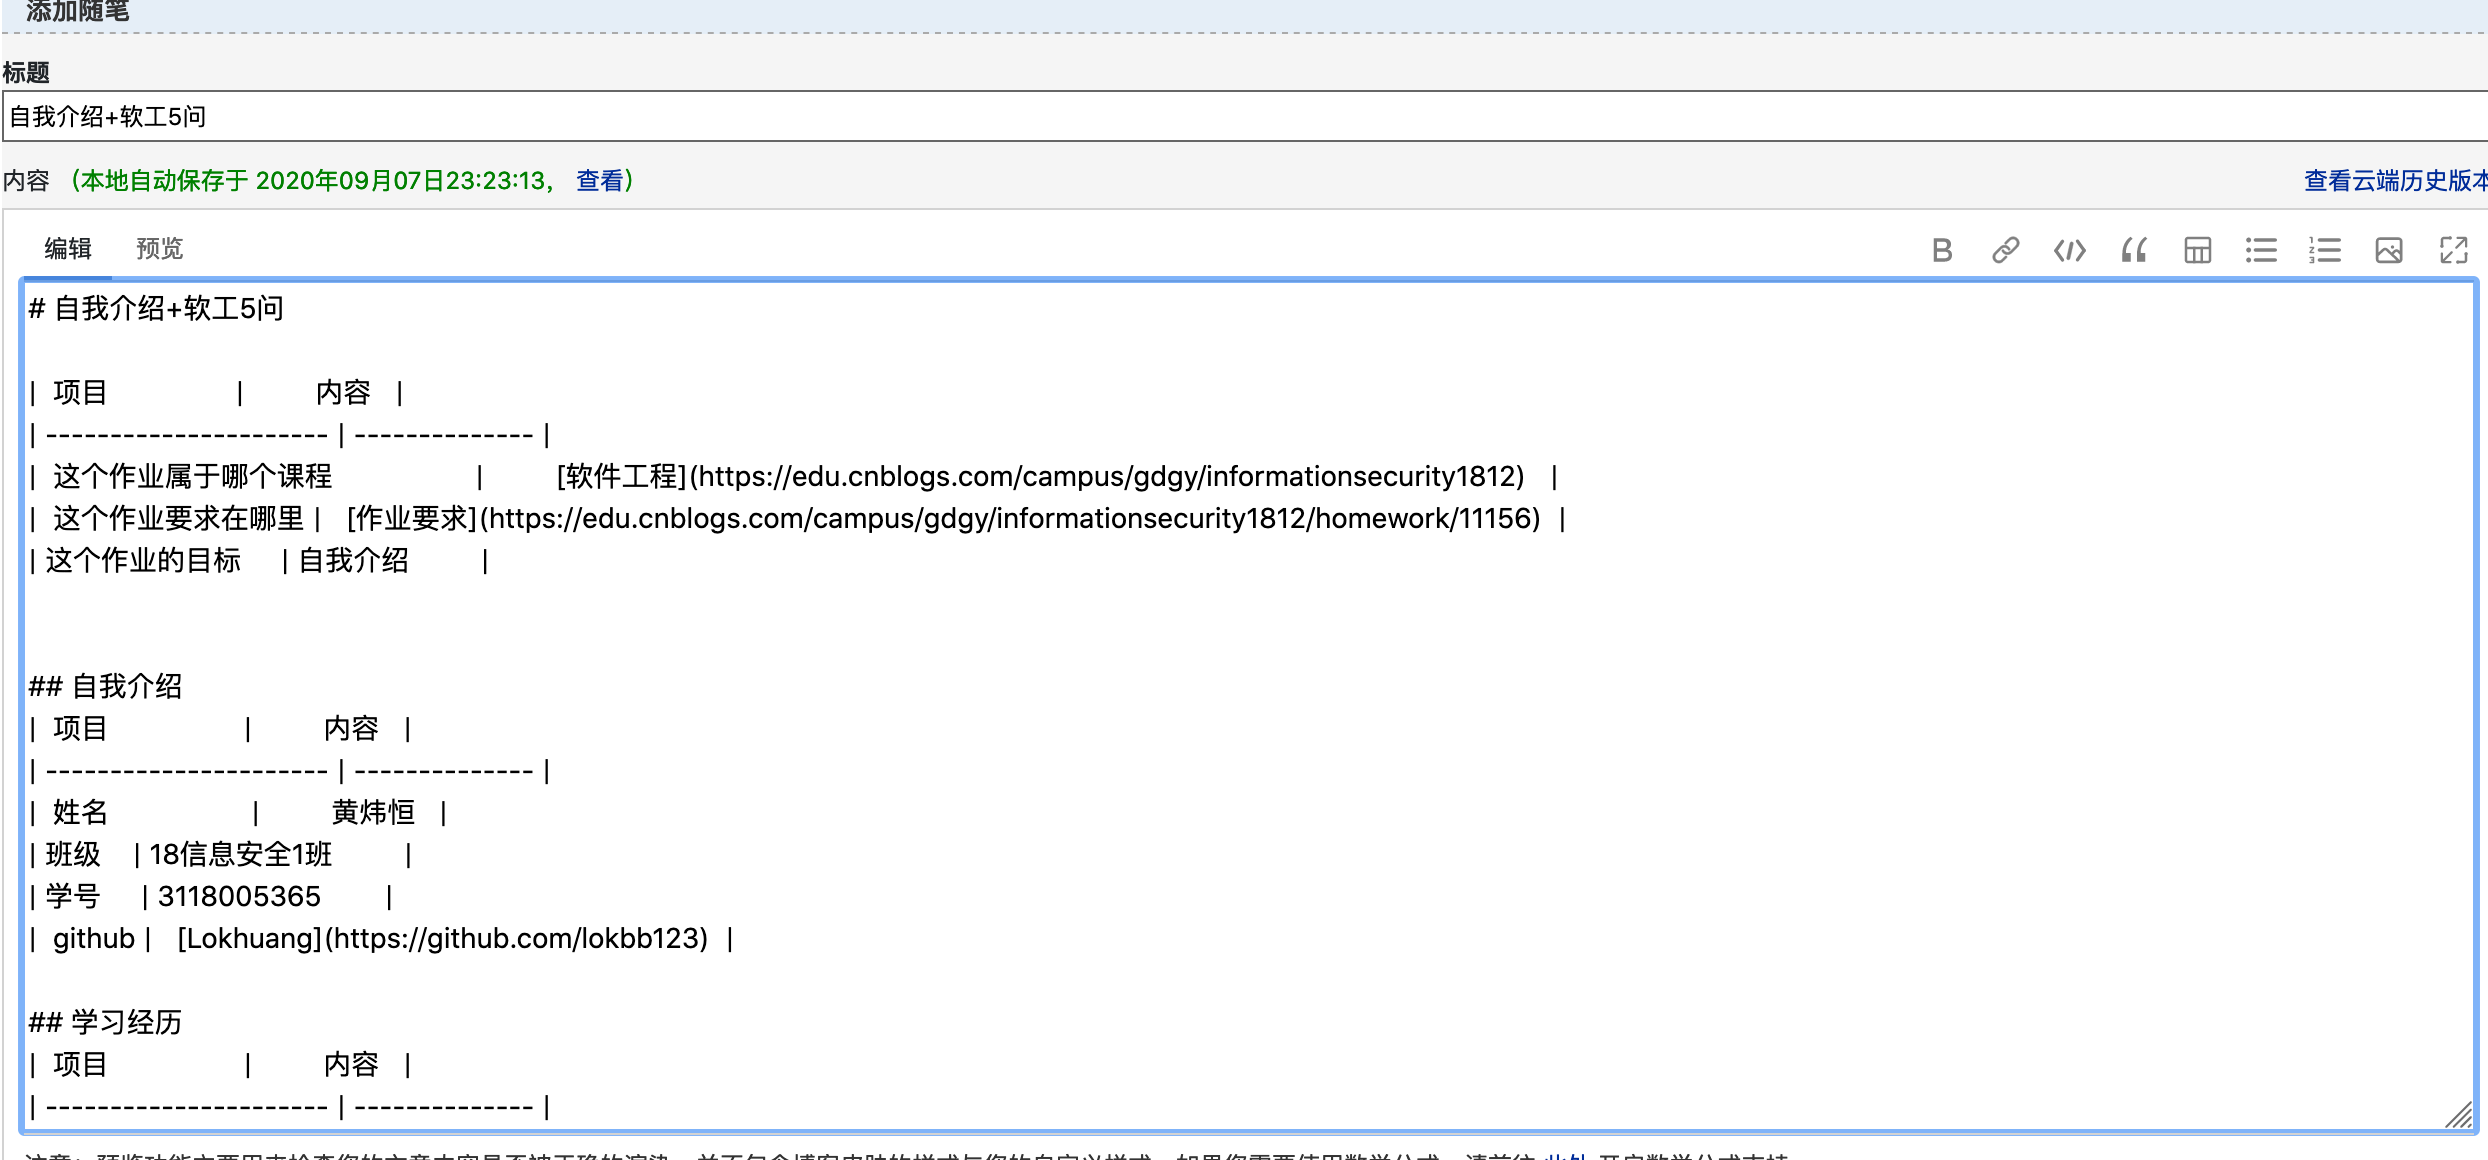Upload an image via the image icon

(2389, 250)
